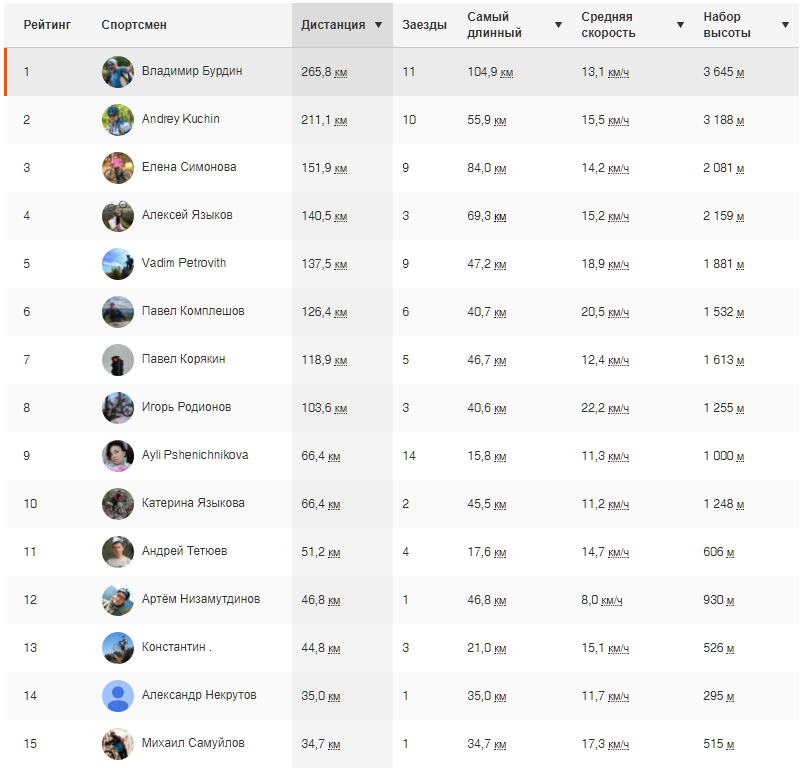
Task: Click the 20,5 км/ч speed value
Action: [x=605, y=312]
